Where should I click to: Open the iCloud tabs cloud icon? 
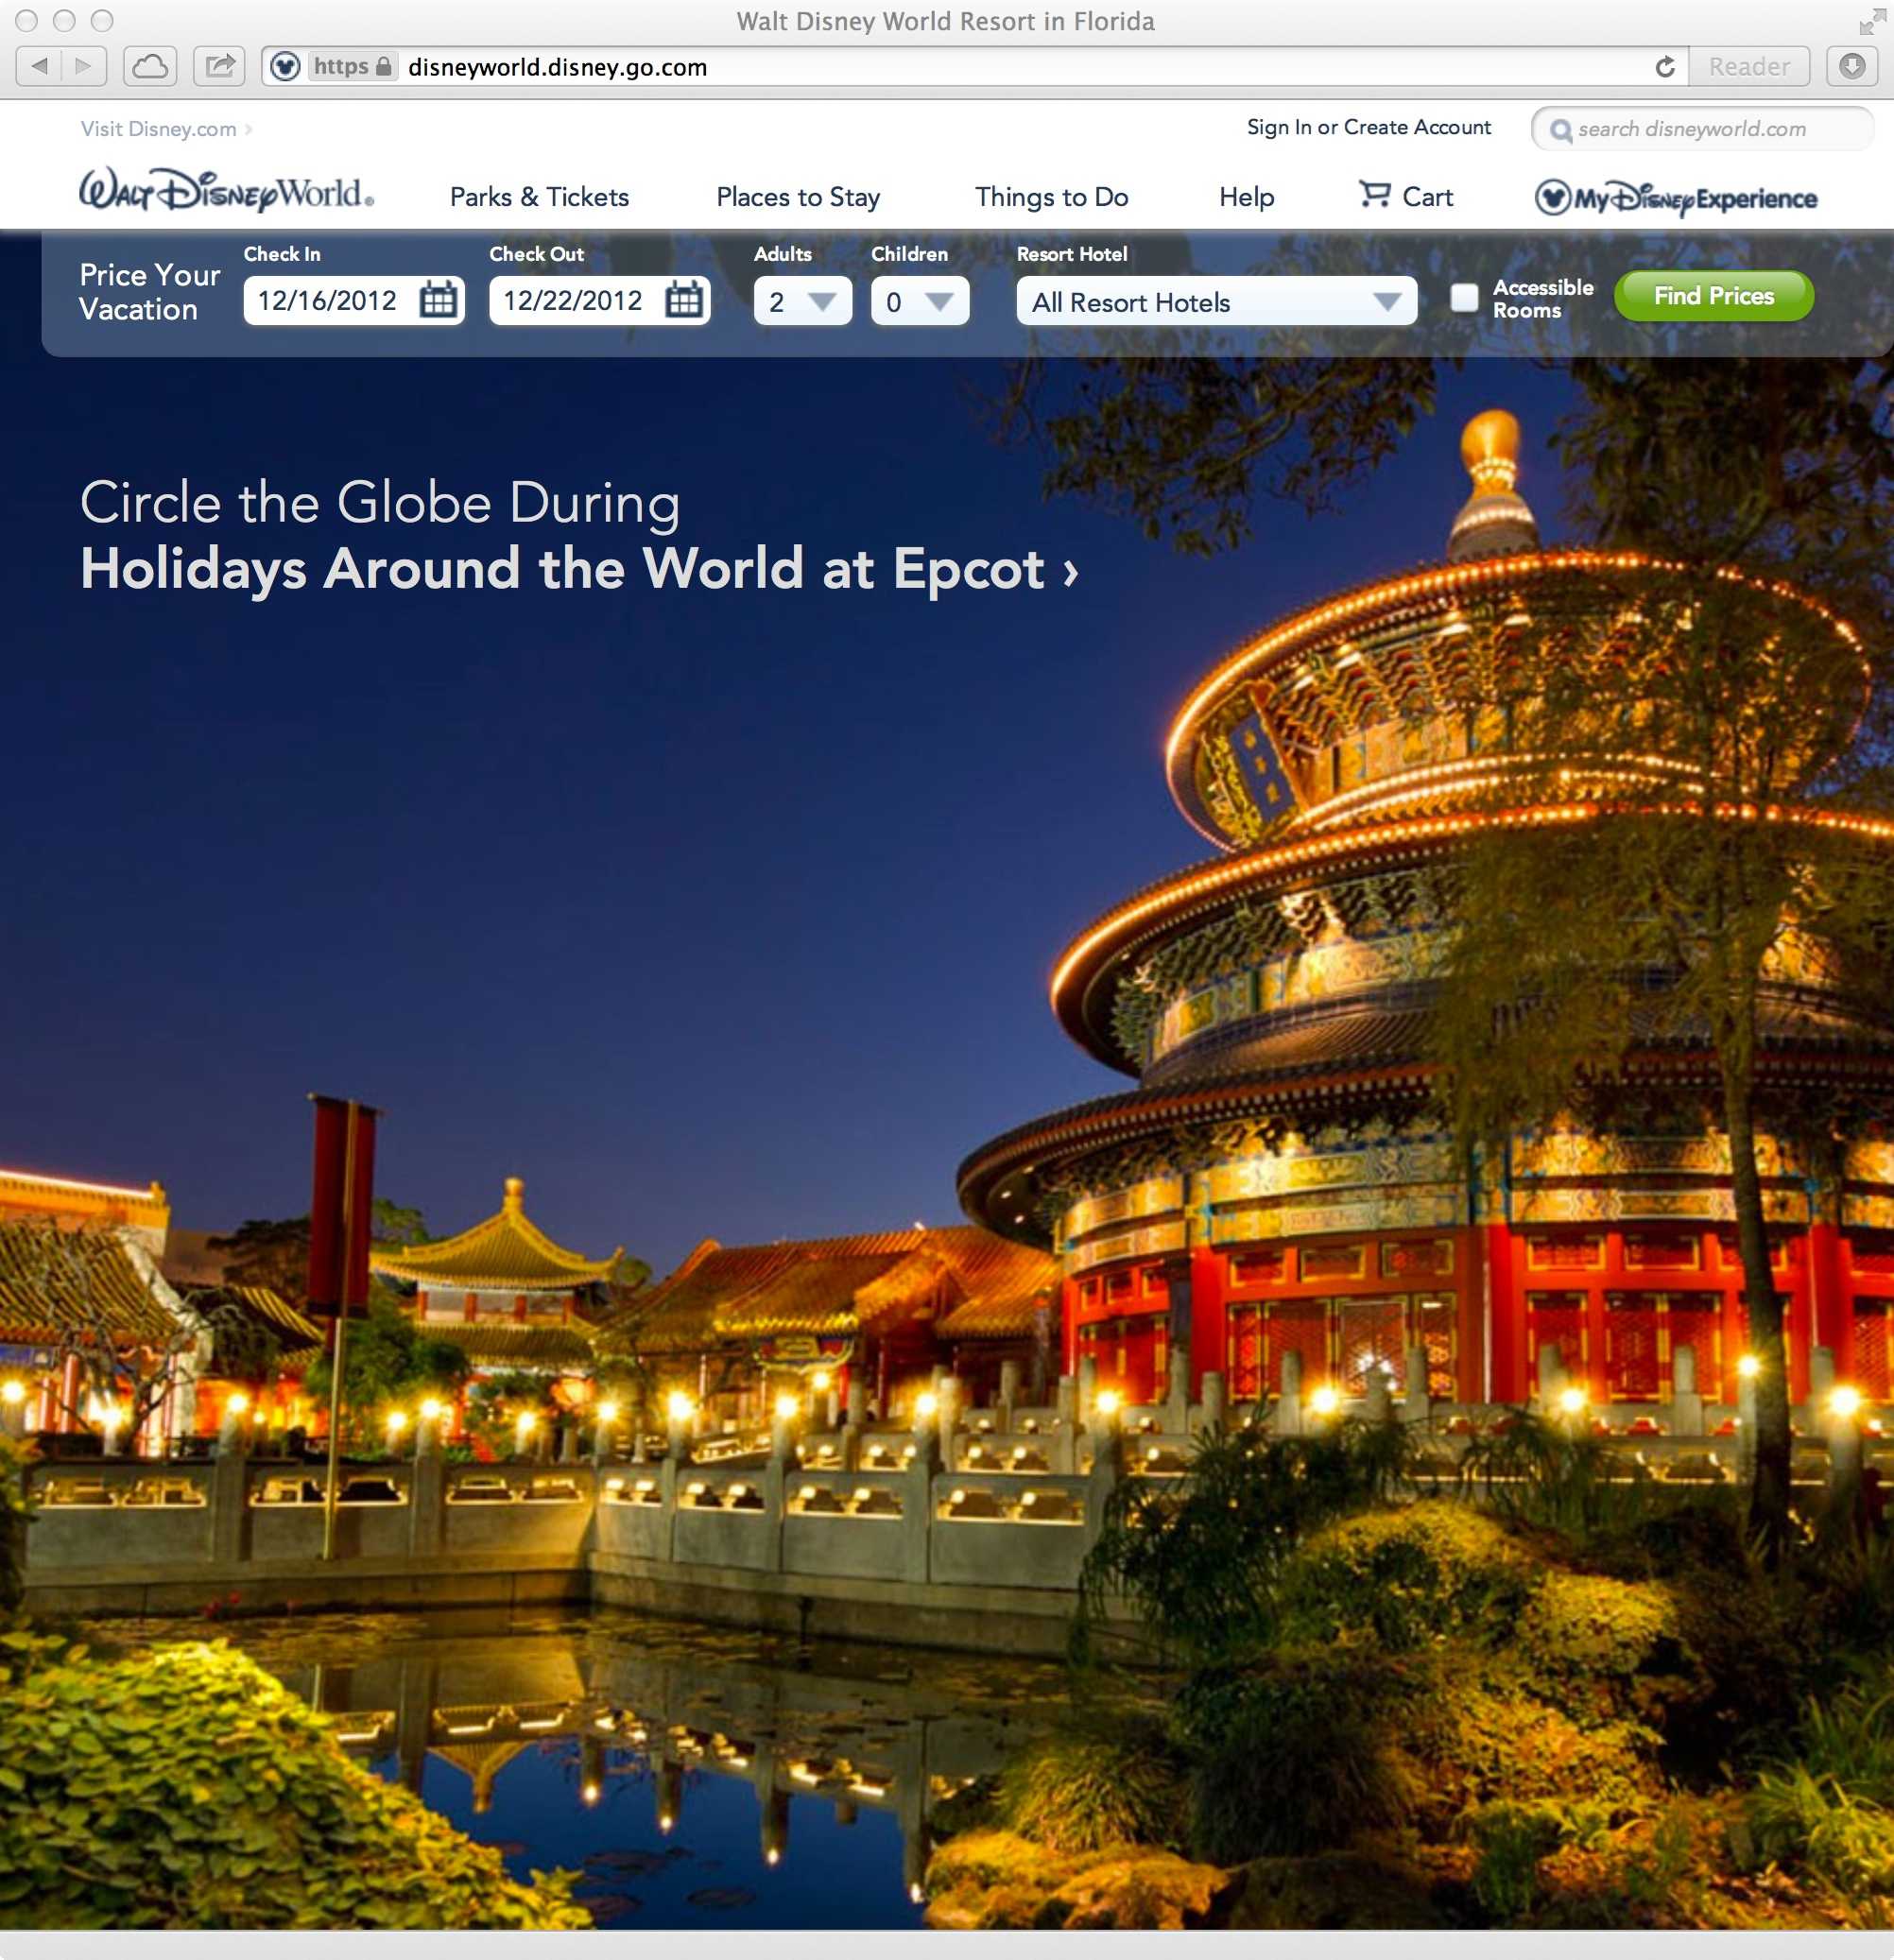pos(150,67)
